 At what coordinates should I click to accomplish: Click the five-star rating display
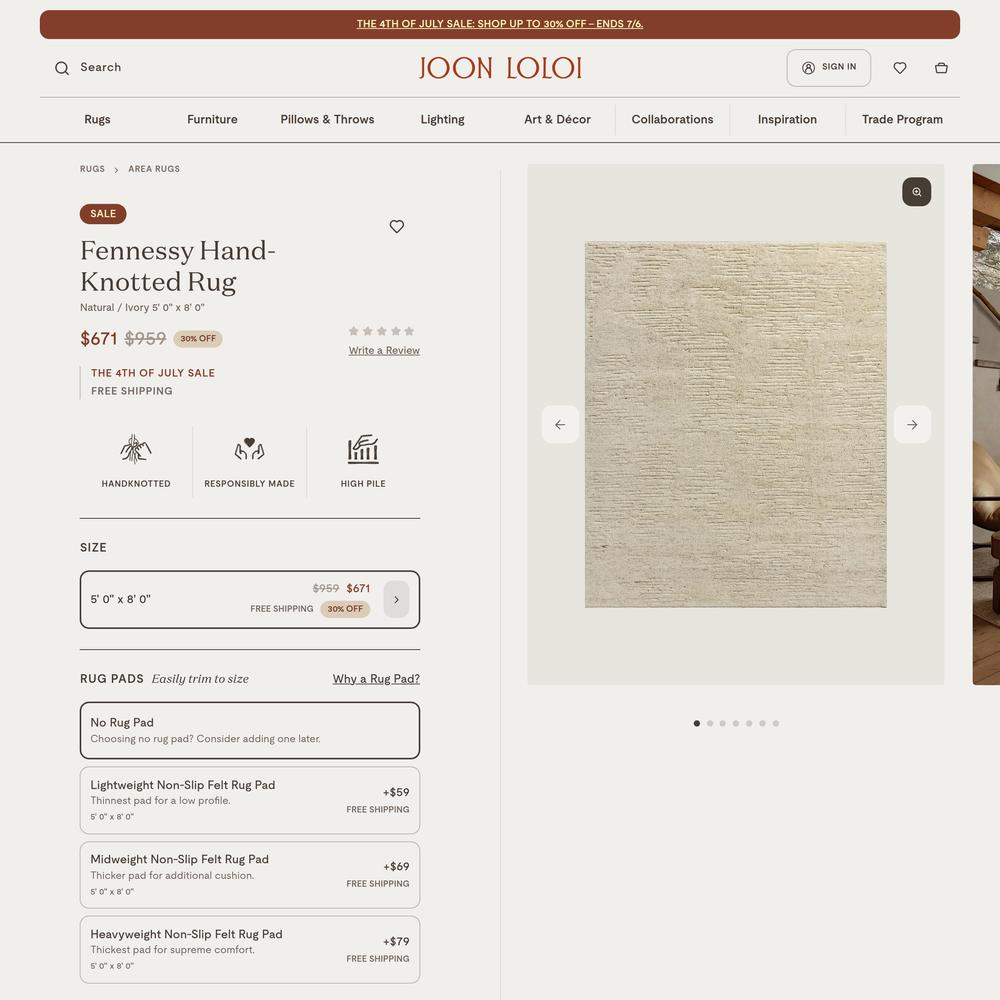click(381, 331)
